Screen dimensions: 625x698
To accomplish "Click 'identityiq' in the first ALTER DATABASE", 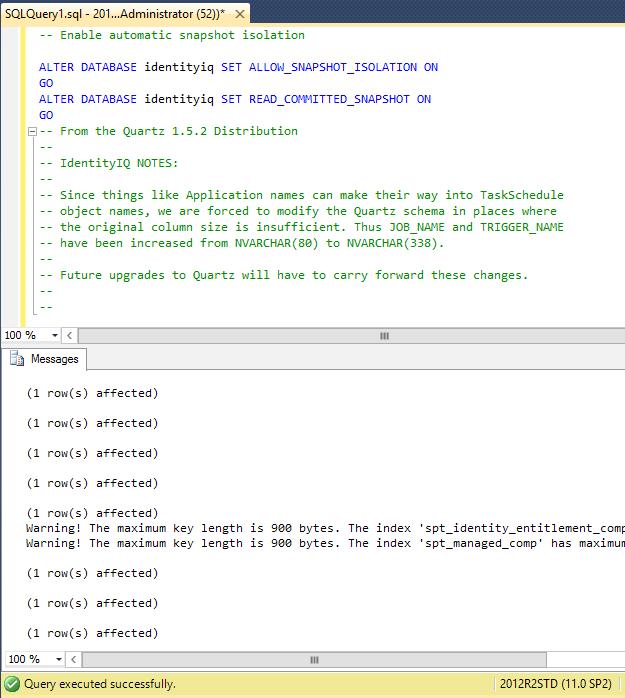I will (x=179, y=67).
